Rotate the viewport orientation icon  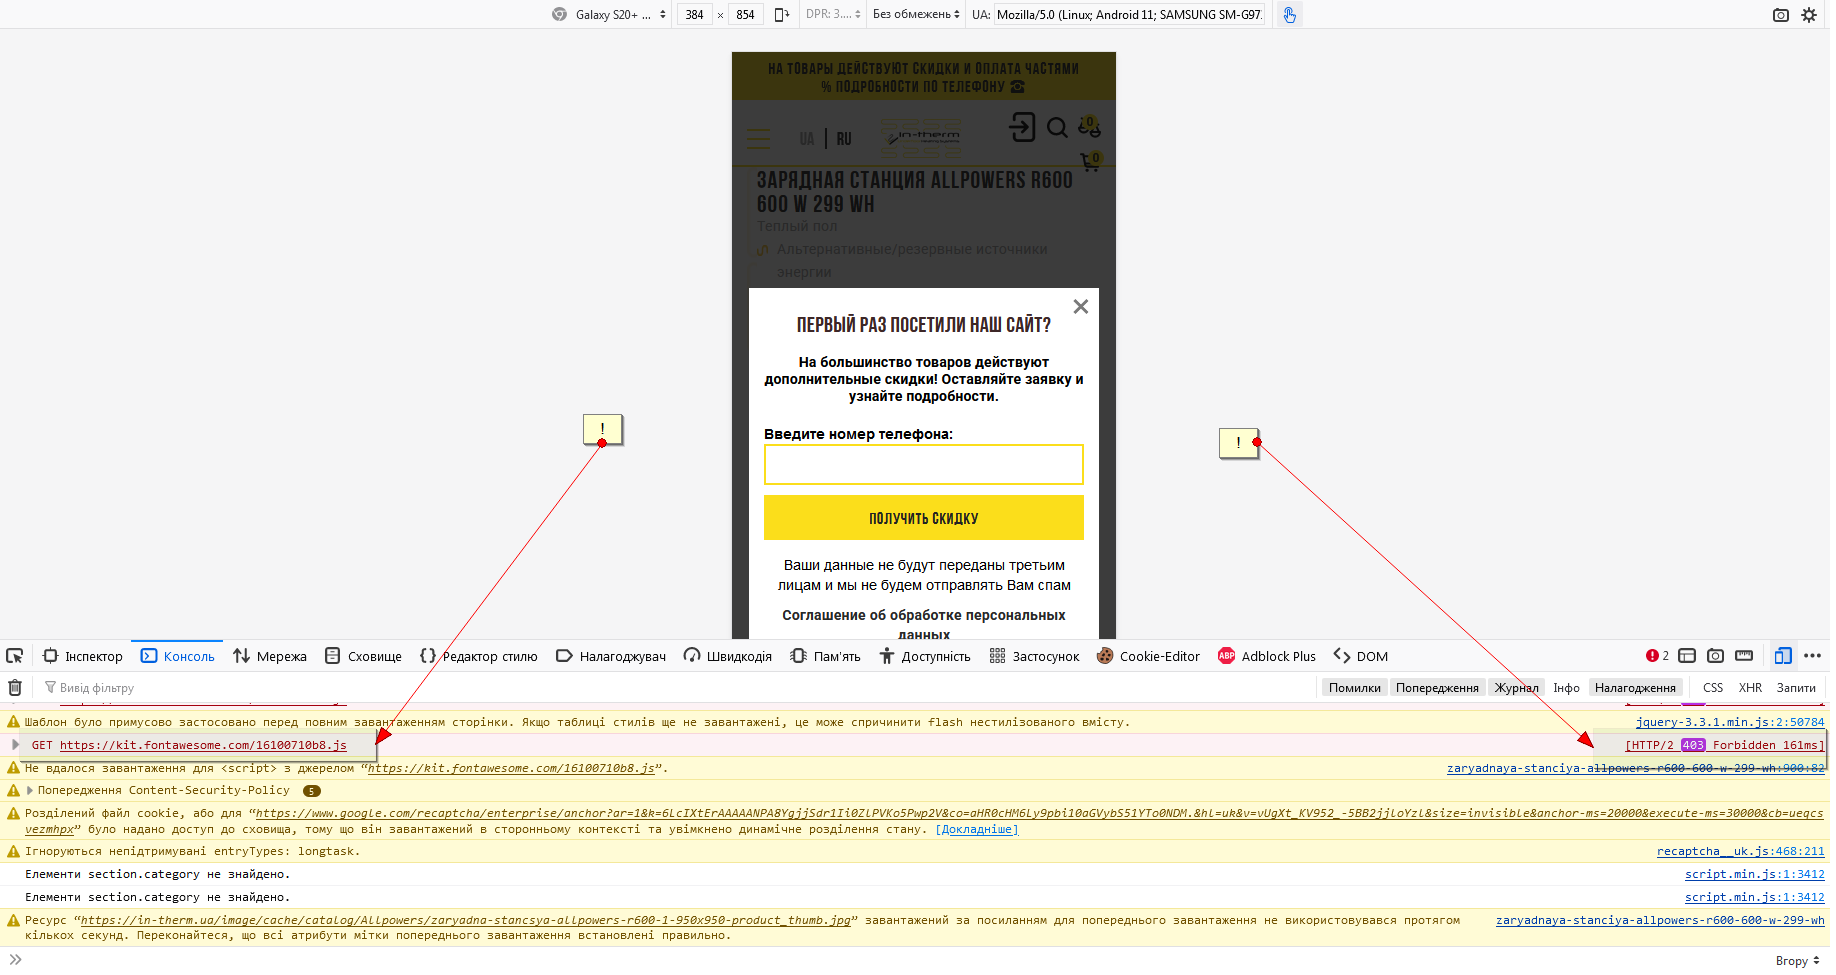pos(782,14)
